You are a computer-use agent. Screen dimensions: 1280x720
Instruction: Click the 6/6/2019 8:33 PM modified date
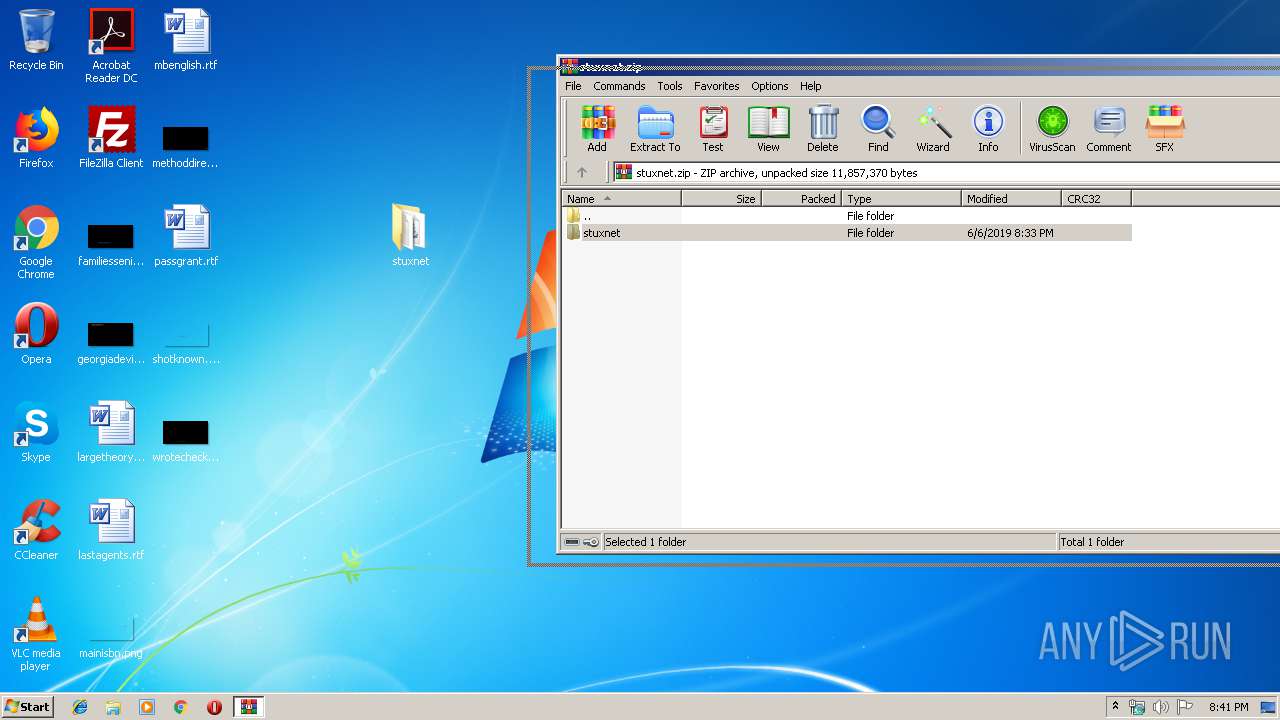[1010, 233]
